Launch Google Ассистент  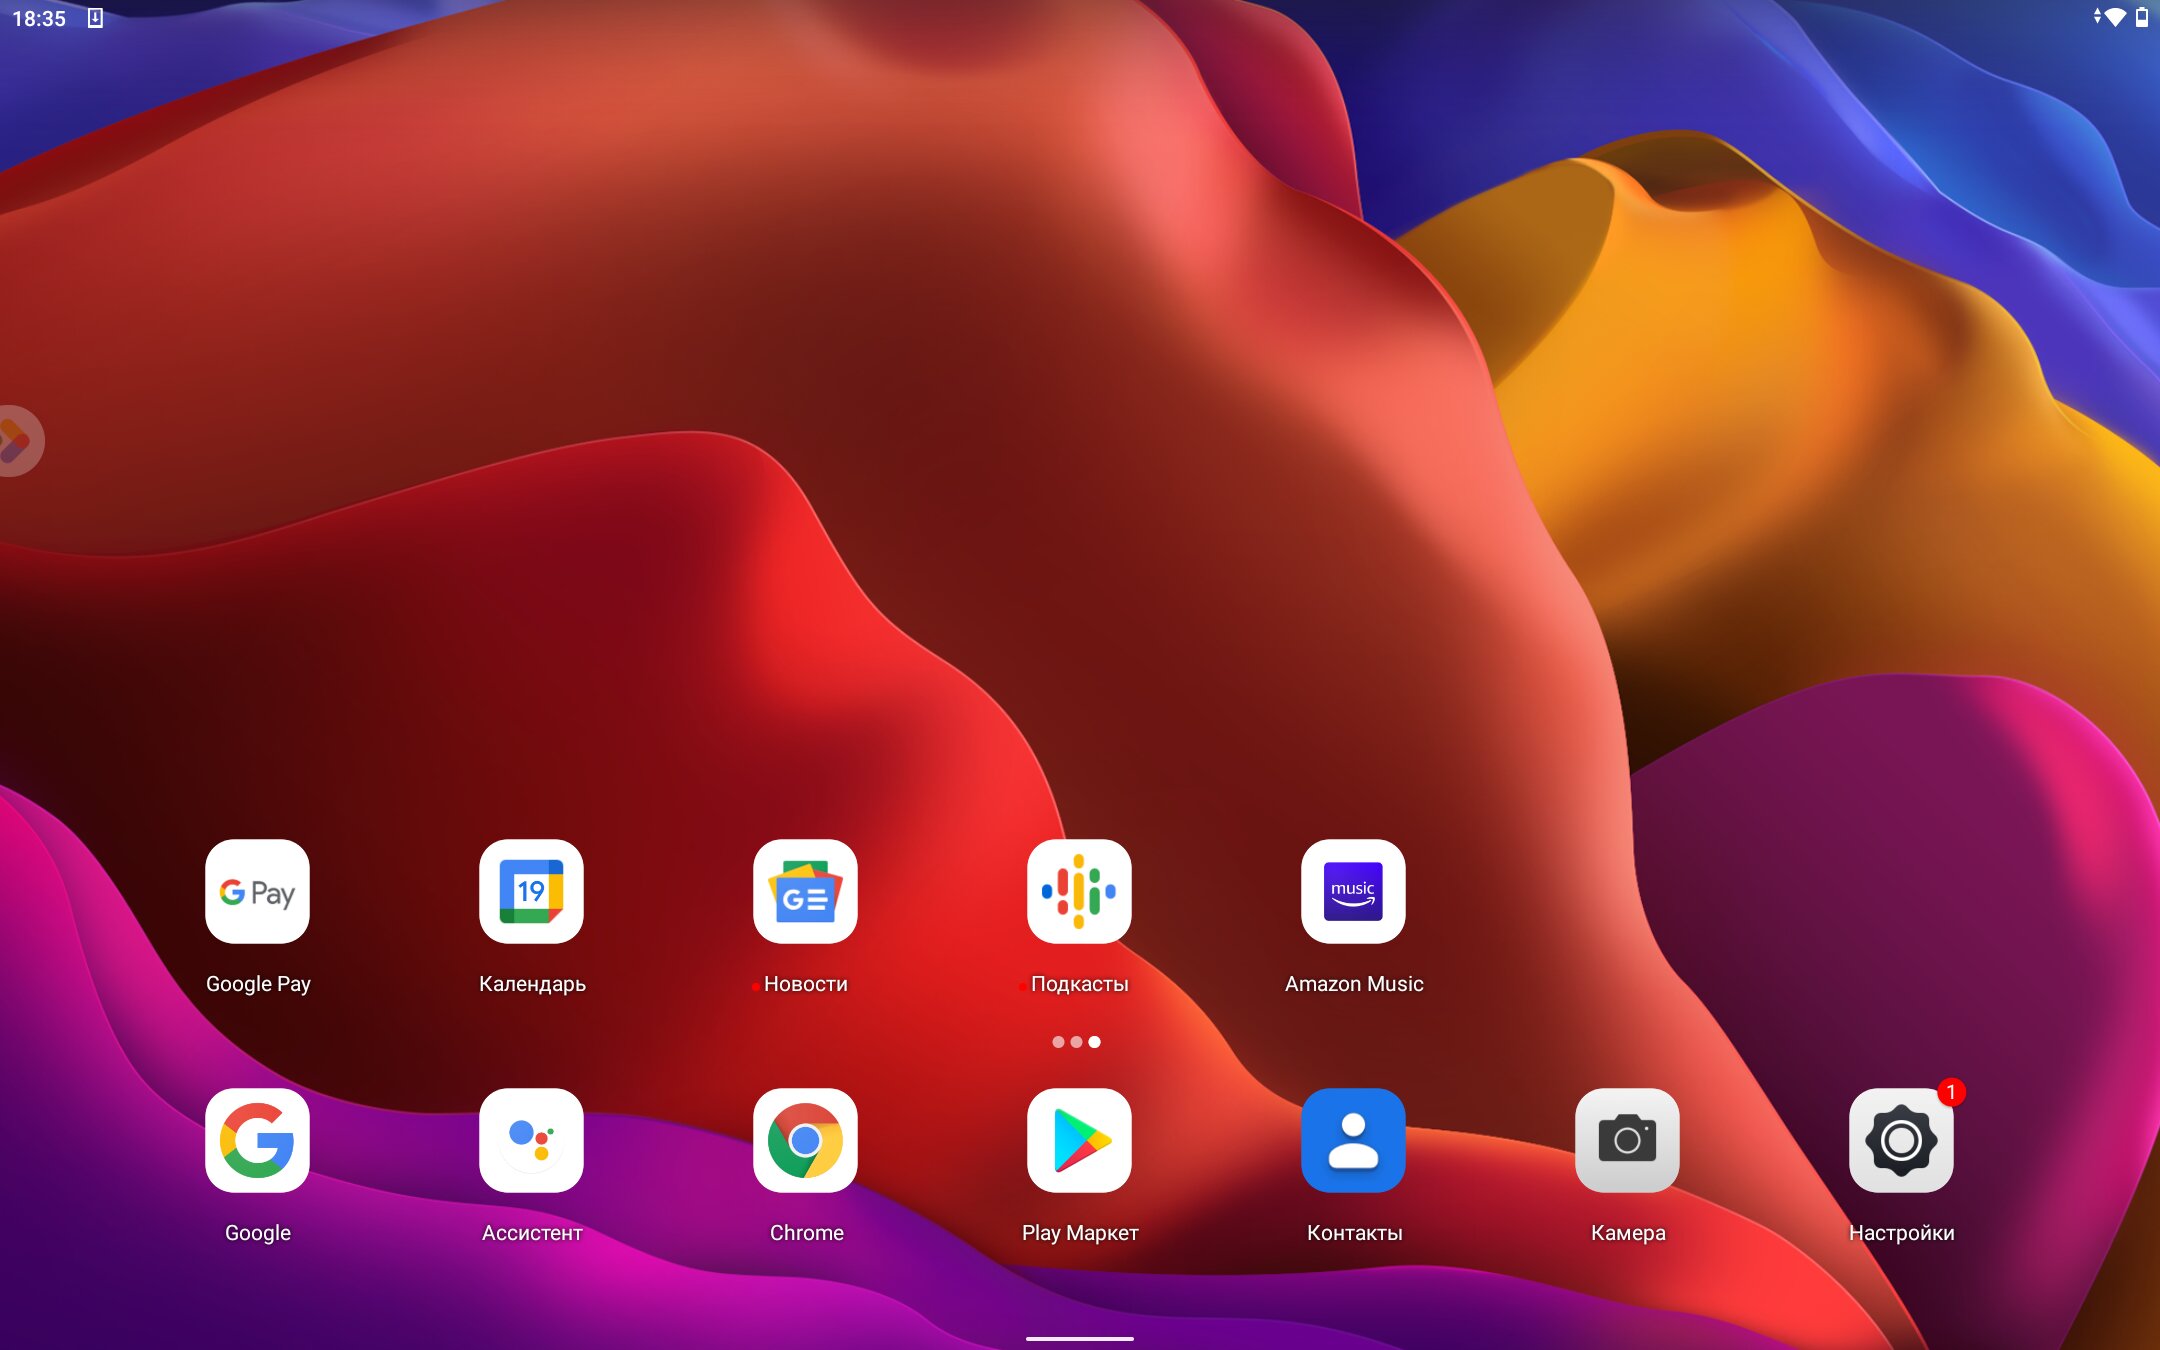531,1140
